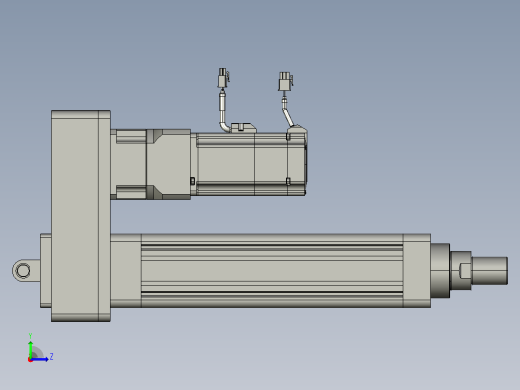The height and width of the screenshot is (390, 520).
Task: Click the wrench flat nut on the rod
Action: click(x=461, y=271)
